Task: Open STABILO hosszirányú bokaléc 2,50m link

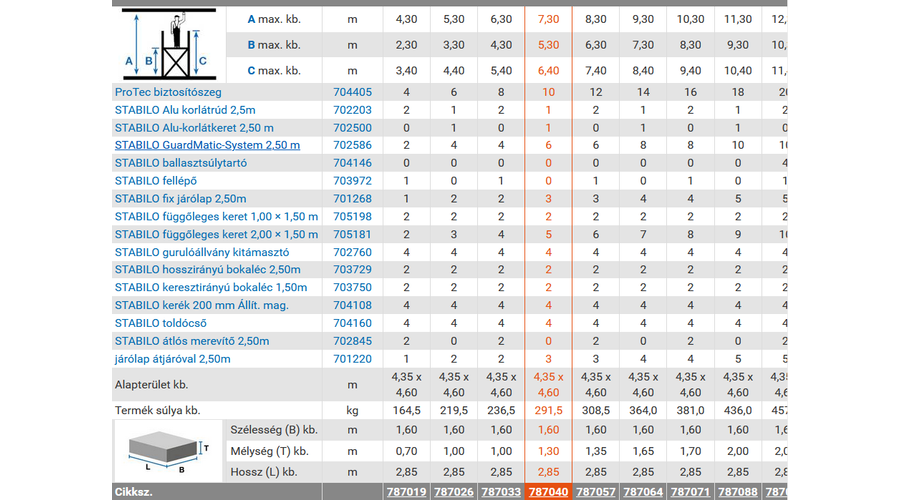Action: pyautogui.click(x=207, y=269)
